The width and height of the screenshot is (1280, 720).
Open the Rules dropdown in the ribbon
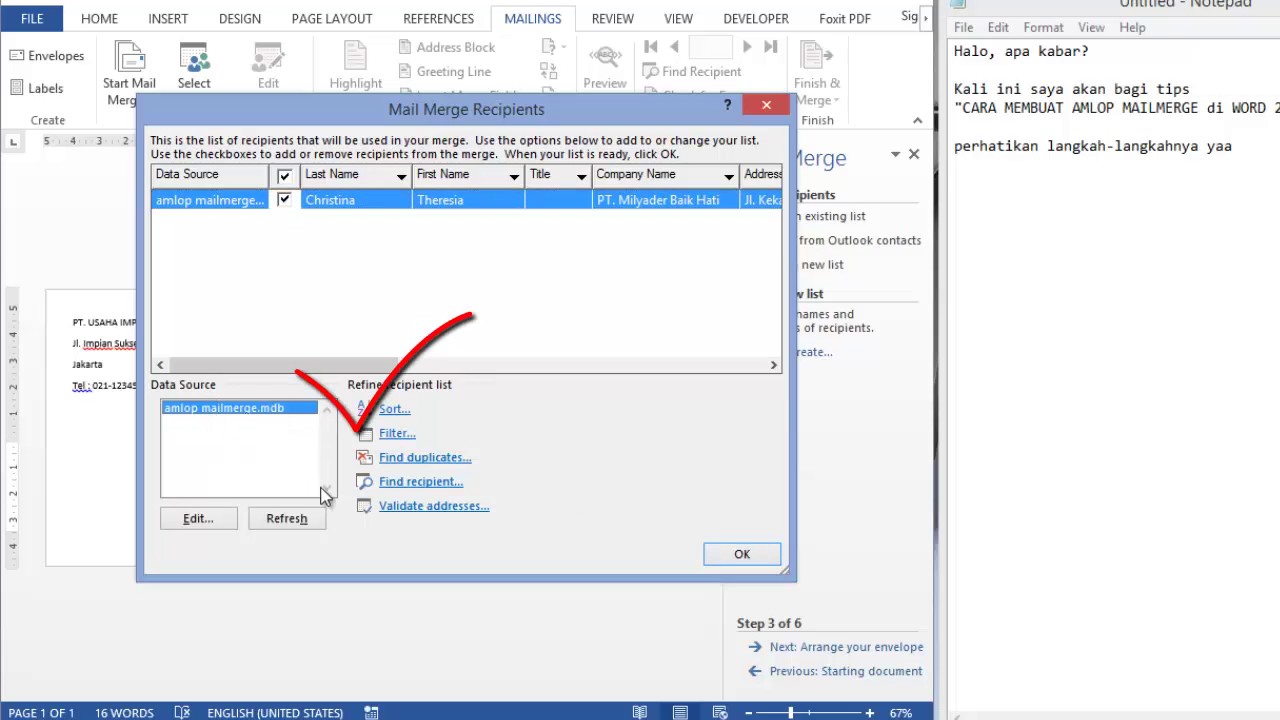coord(554,47)
